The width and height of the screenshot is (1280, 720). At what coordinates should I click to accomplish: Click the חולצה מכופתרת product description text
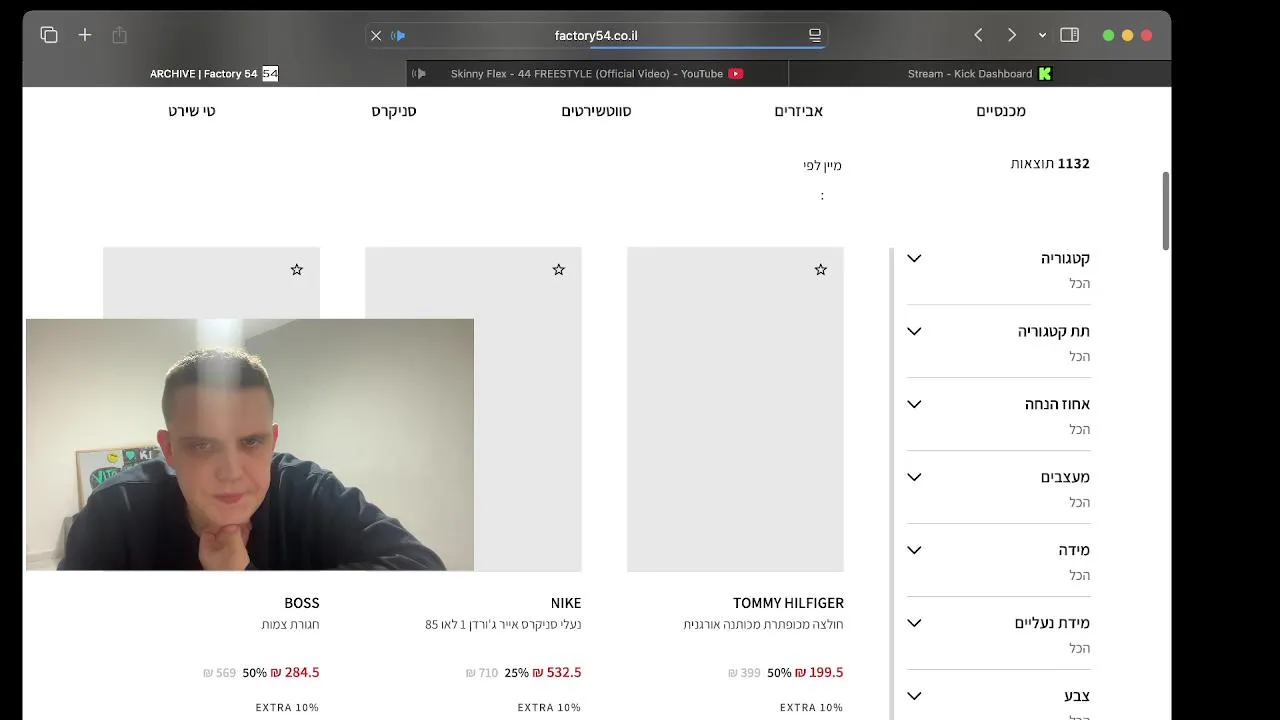tap(763, 625)
